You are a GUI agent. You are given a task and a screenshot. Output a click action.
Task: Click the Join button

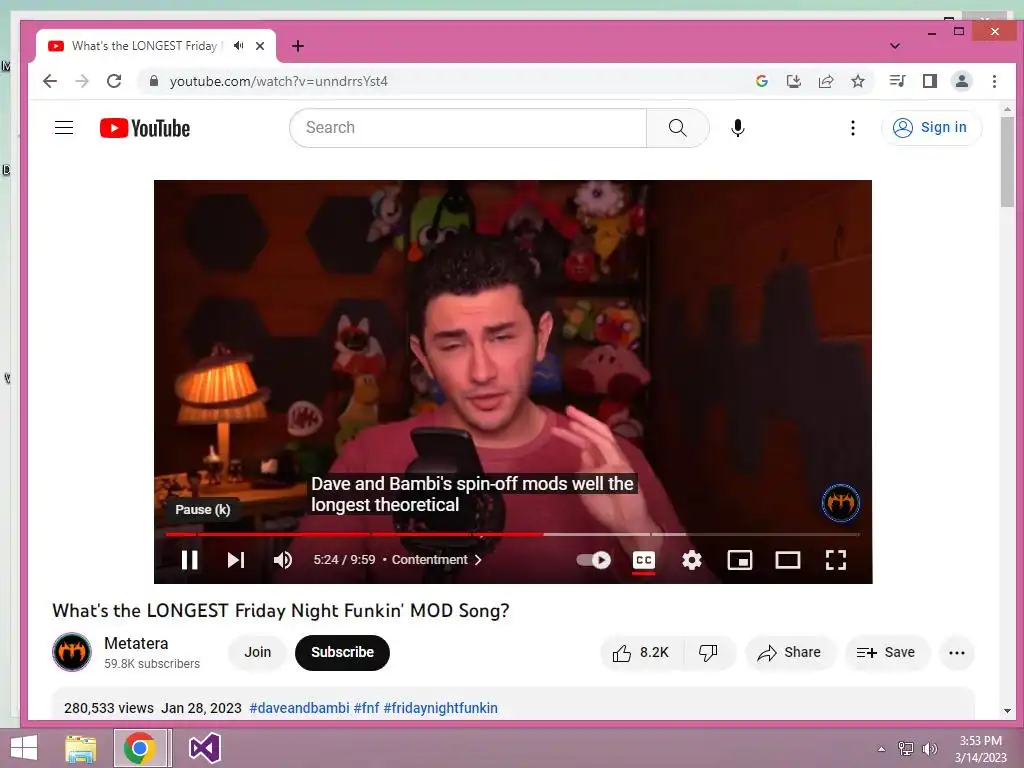point(257,652)
